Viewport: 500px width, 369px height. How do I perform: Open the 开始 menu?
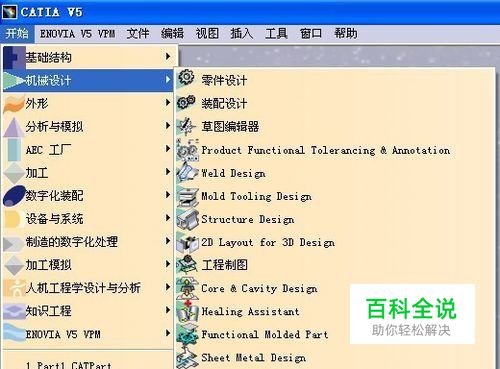point(17,33)
